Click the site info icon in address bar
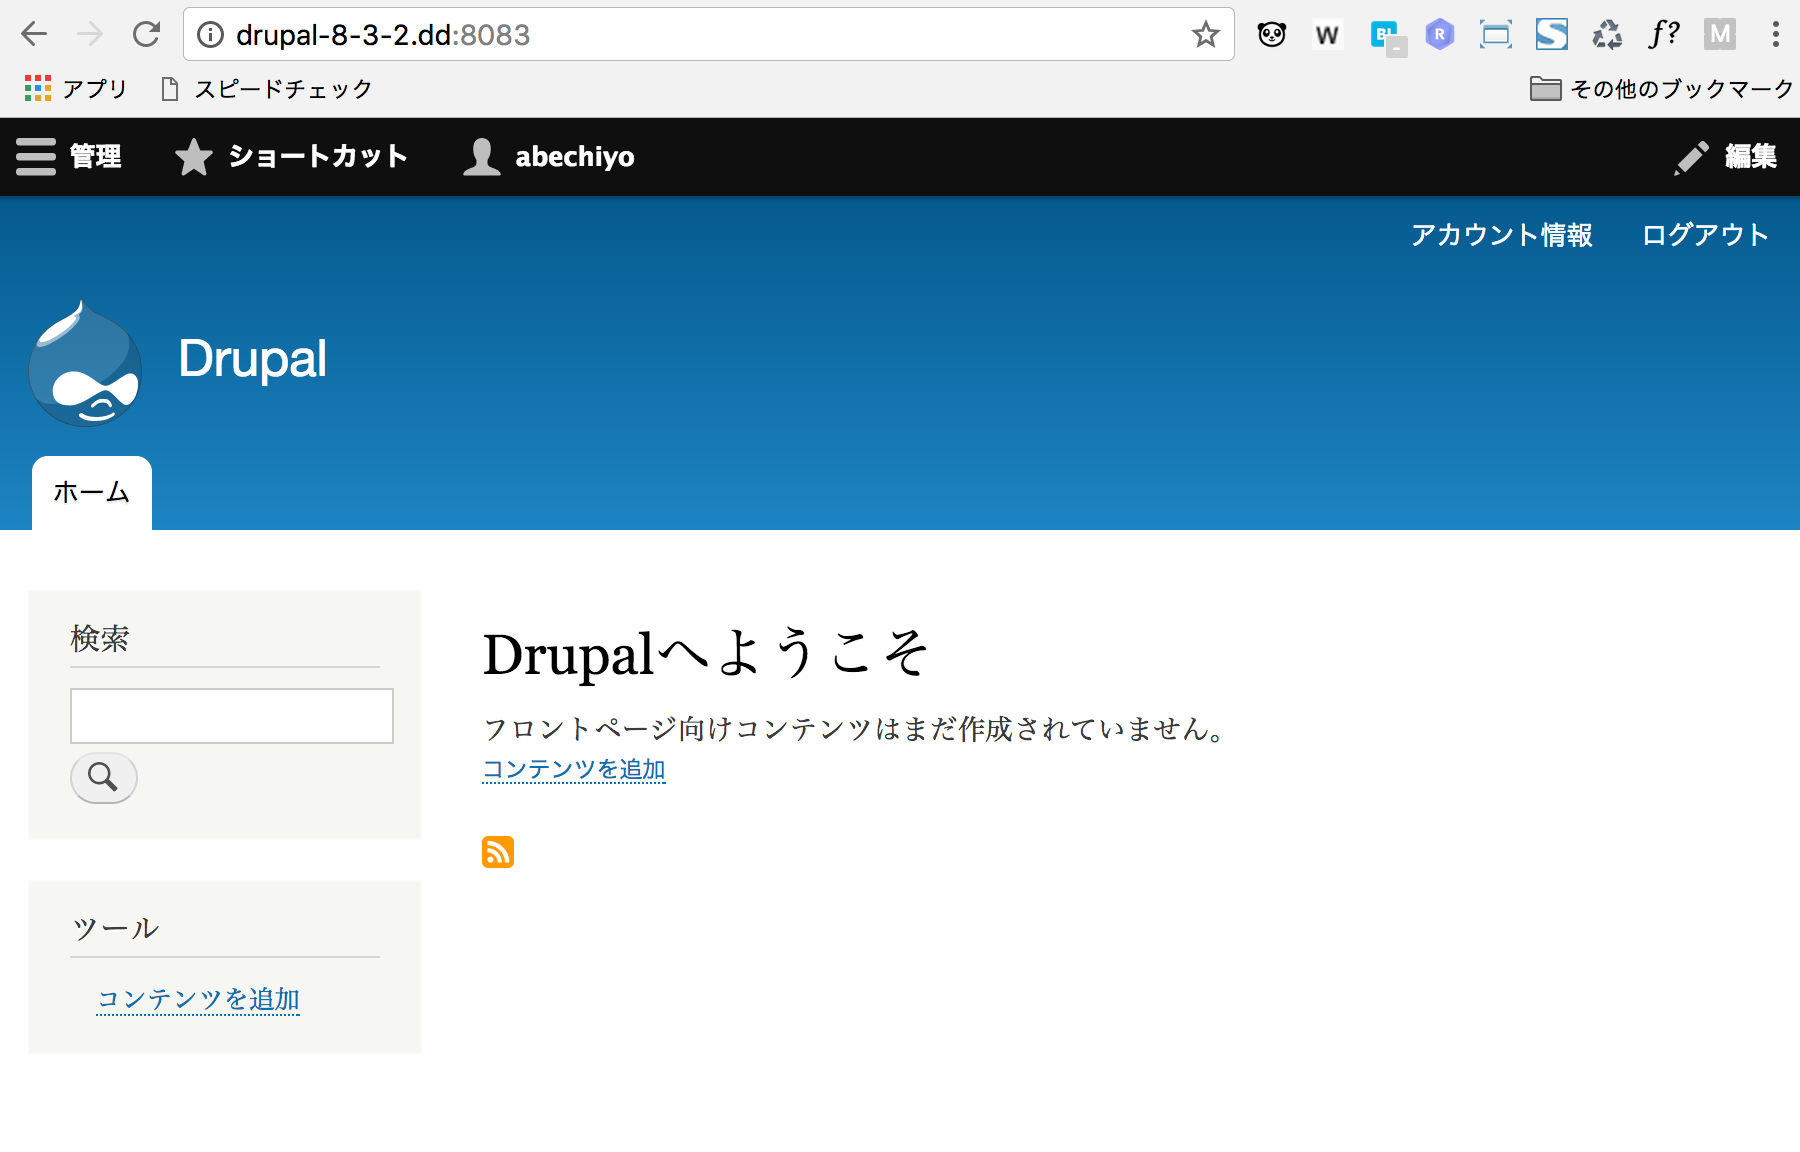 point(210,35)
